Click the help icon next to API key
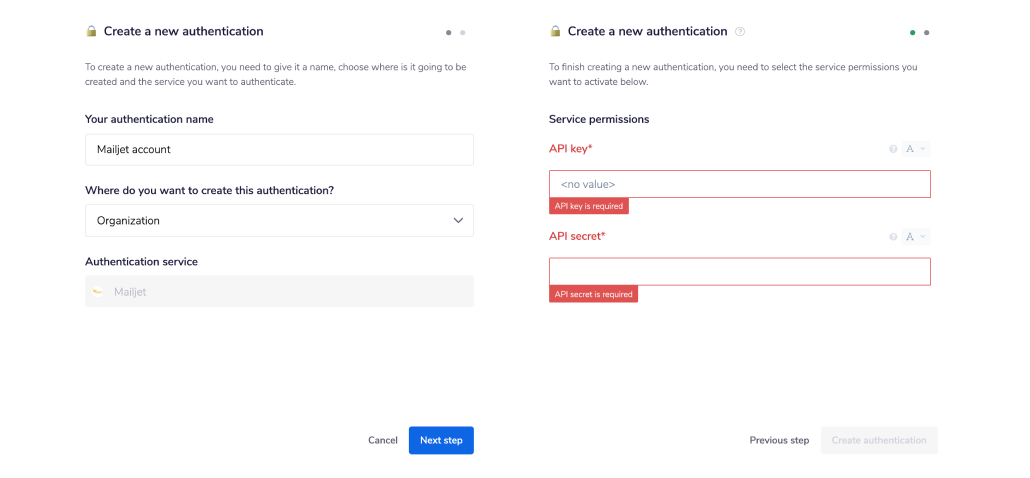Screen dimensions: 1030x478 tap(894, 149)
